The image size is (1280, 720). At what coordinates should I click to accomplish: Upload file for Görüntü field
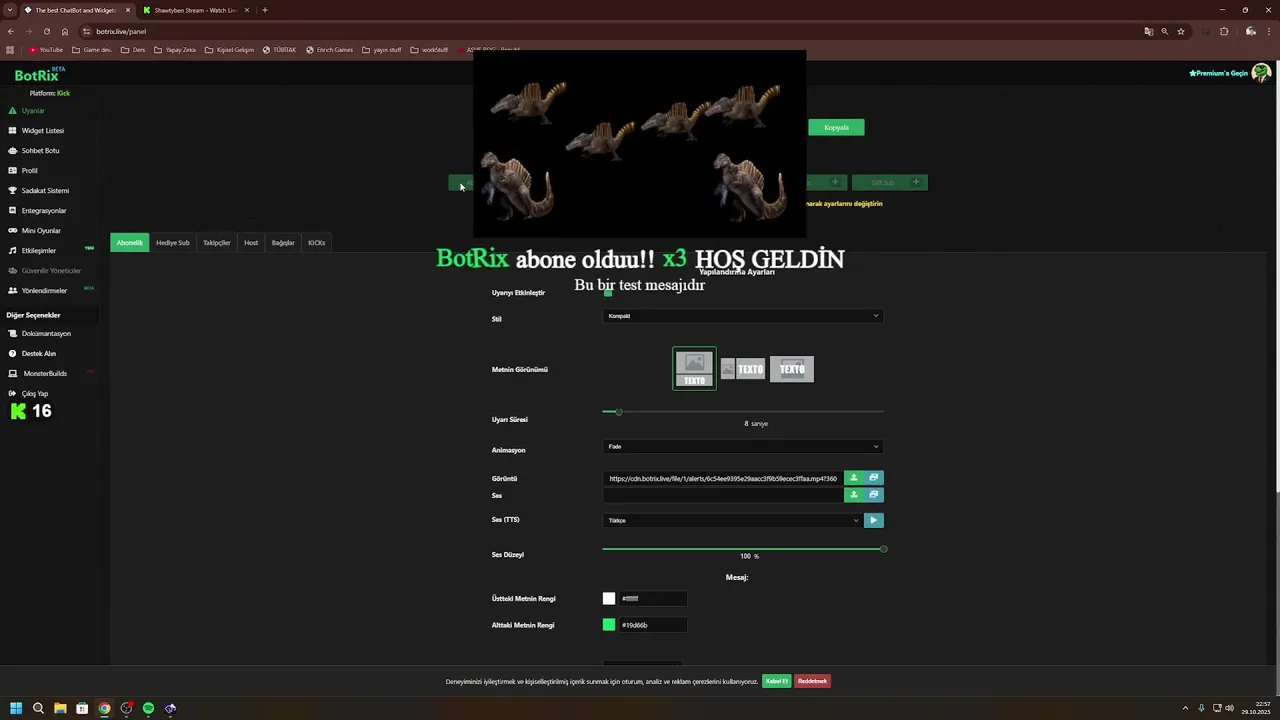[x=854, y=478]
